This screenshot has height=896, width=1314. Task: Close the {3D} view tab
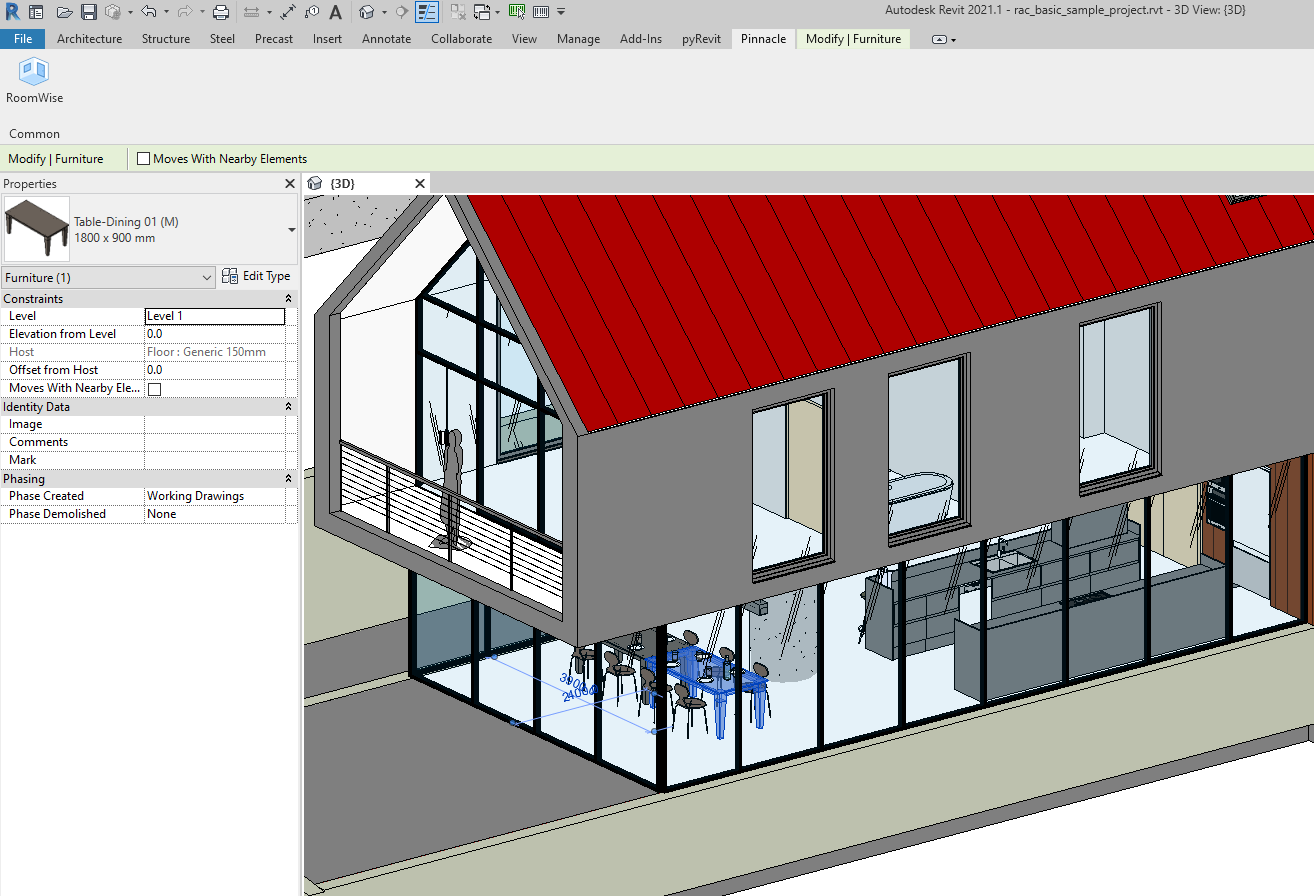pos(420,184)
